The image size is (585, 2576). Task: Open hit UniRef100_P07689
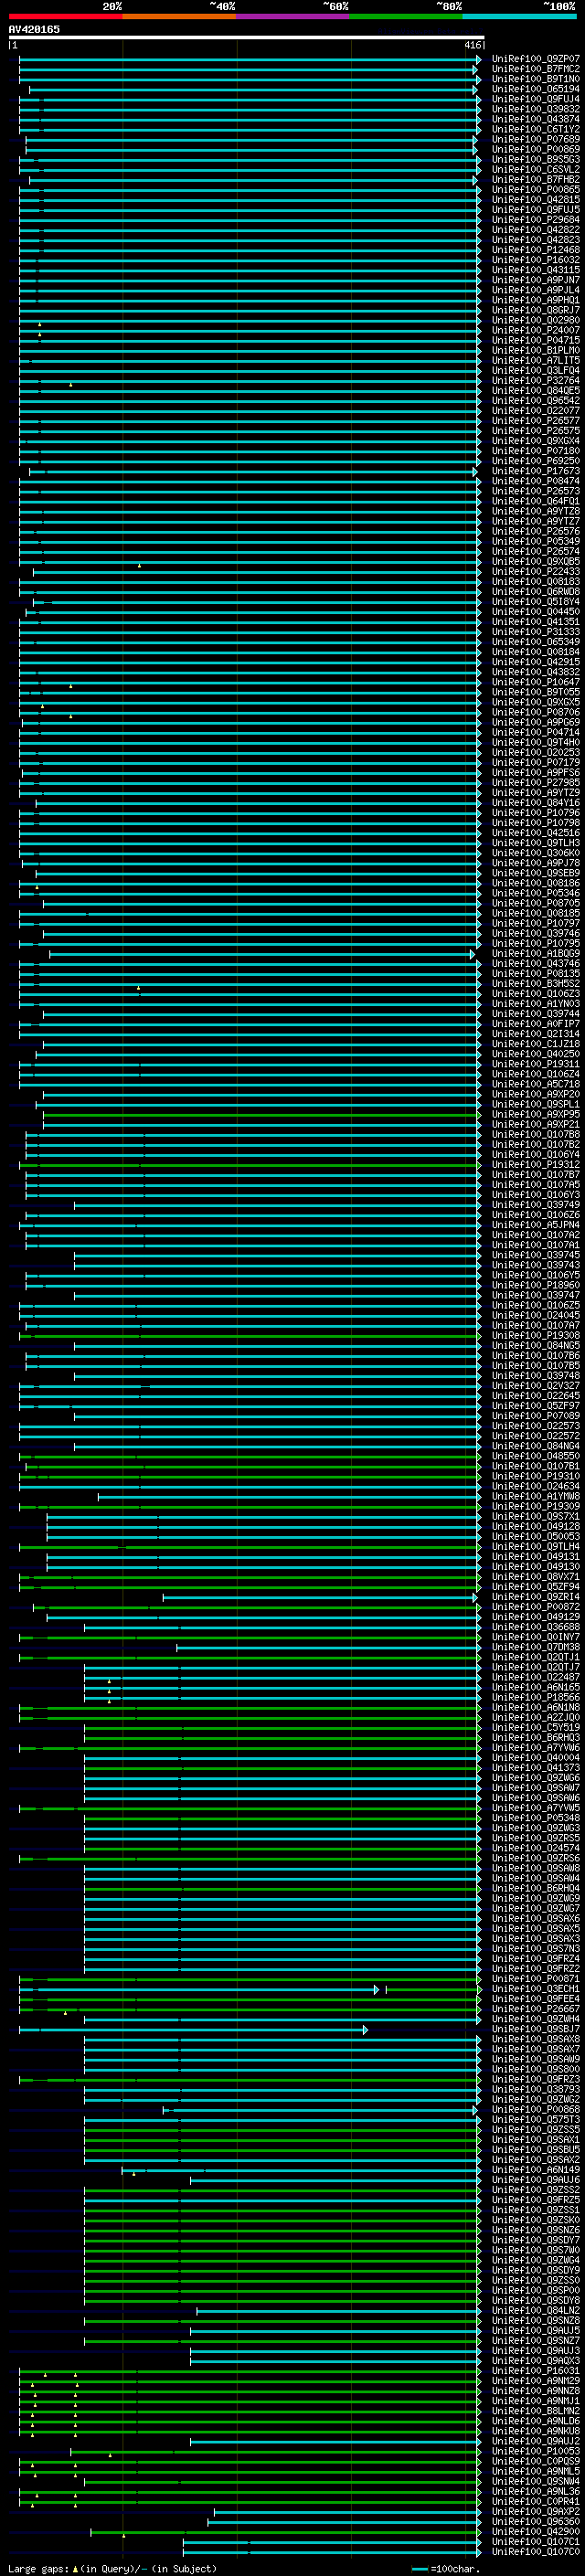tap(535, 139)
